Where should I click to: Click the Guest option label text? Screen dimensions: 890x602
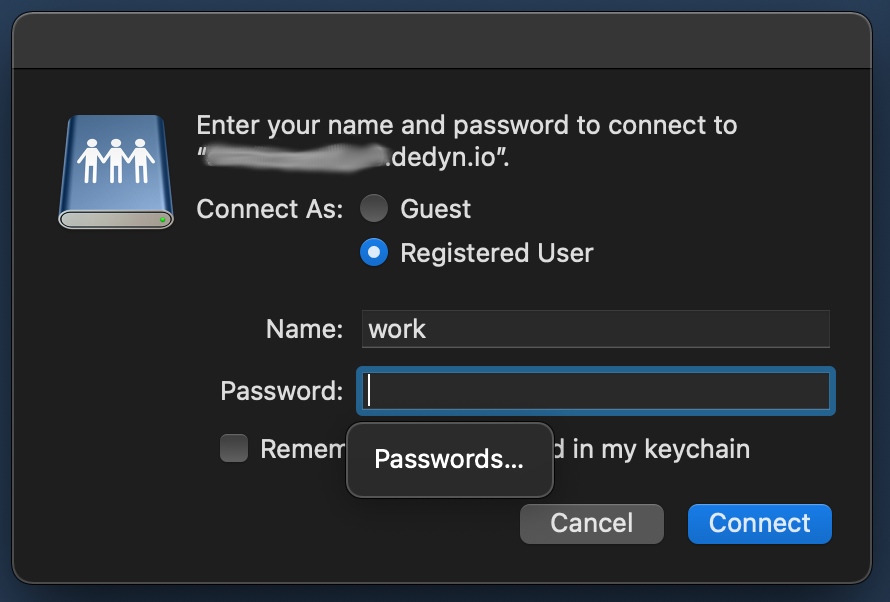(435, 209)
